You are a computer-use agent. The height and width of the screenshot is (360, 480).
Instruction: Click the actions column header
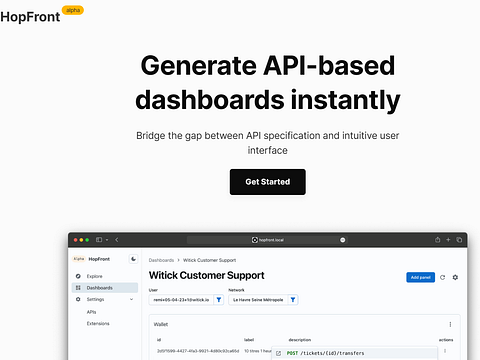446,340
